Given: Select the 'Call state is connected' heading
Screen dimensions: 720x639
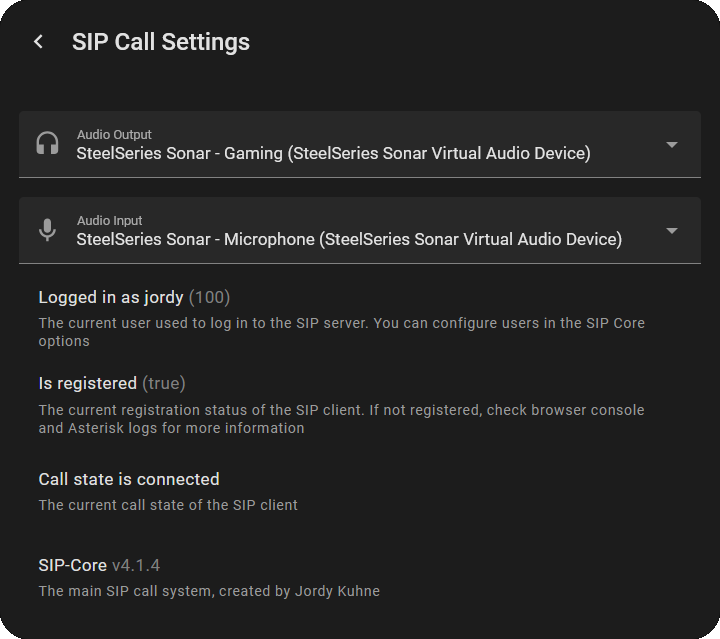Looking at the screenshot, I should tap(129, 479).
